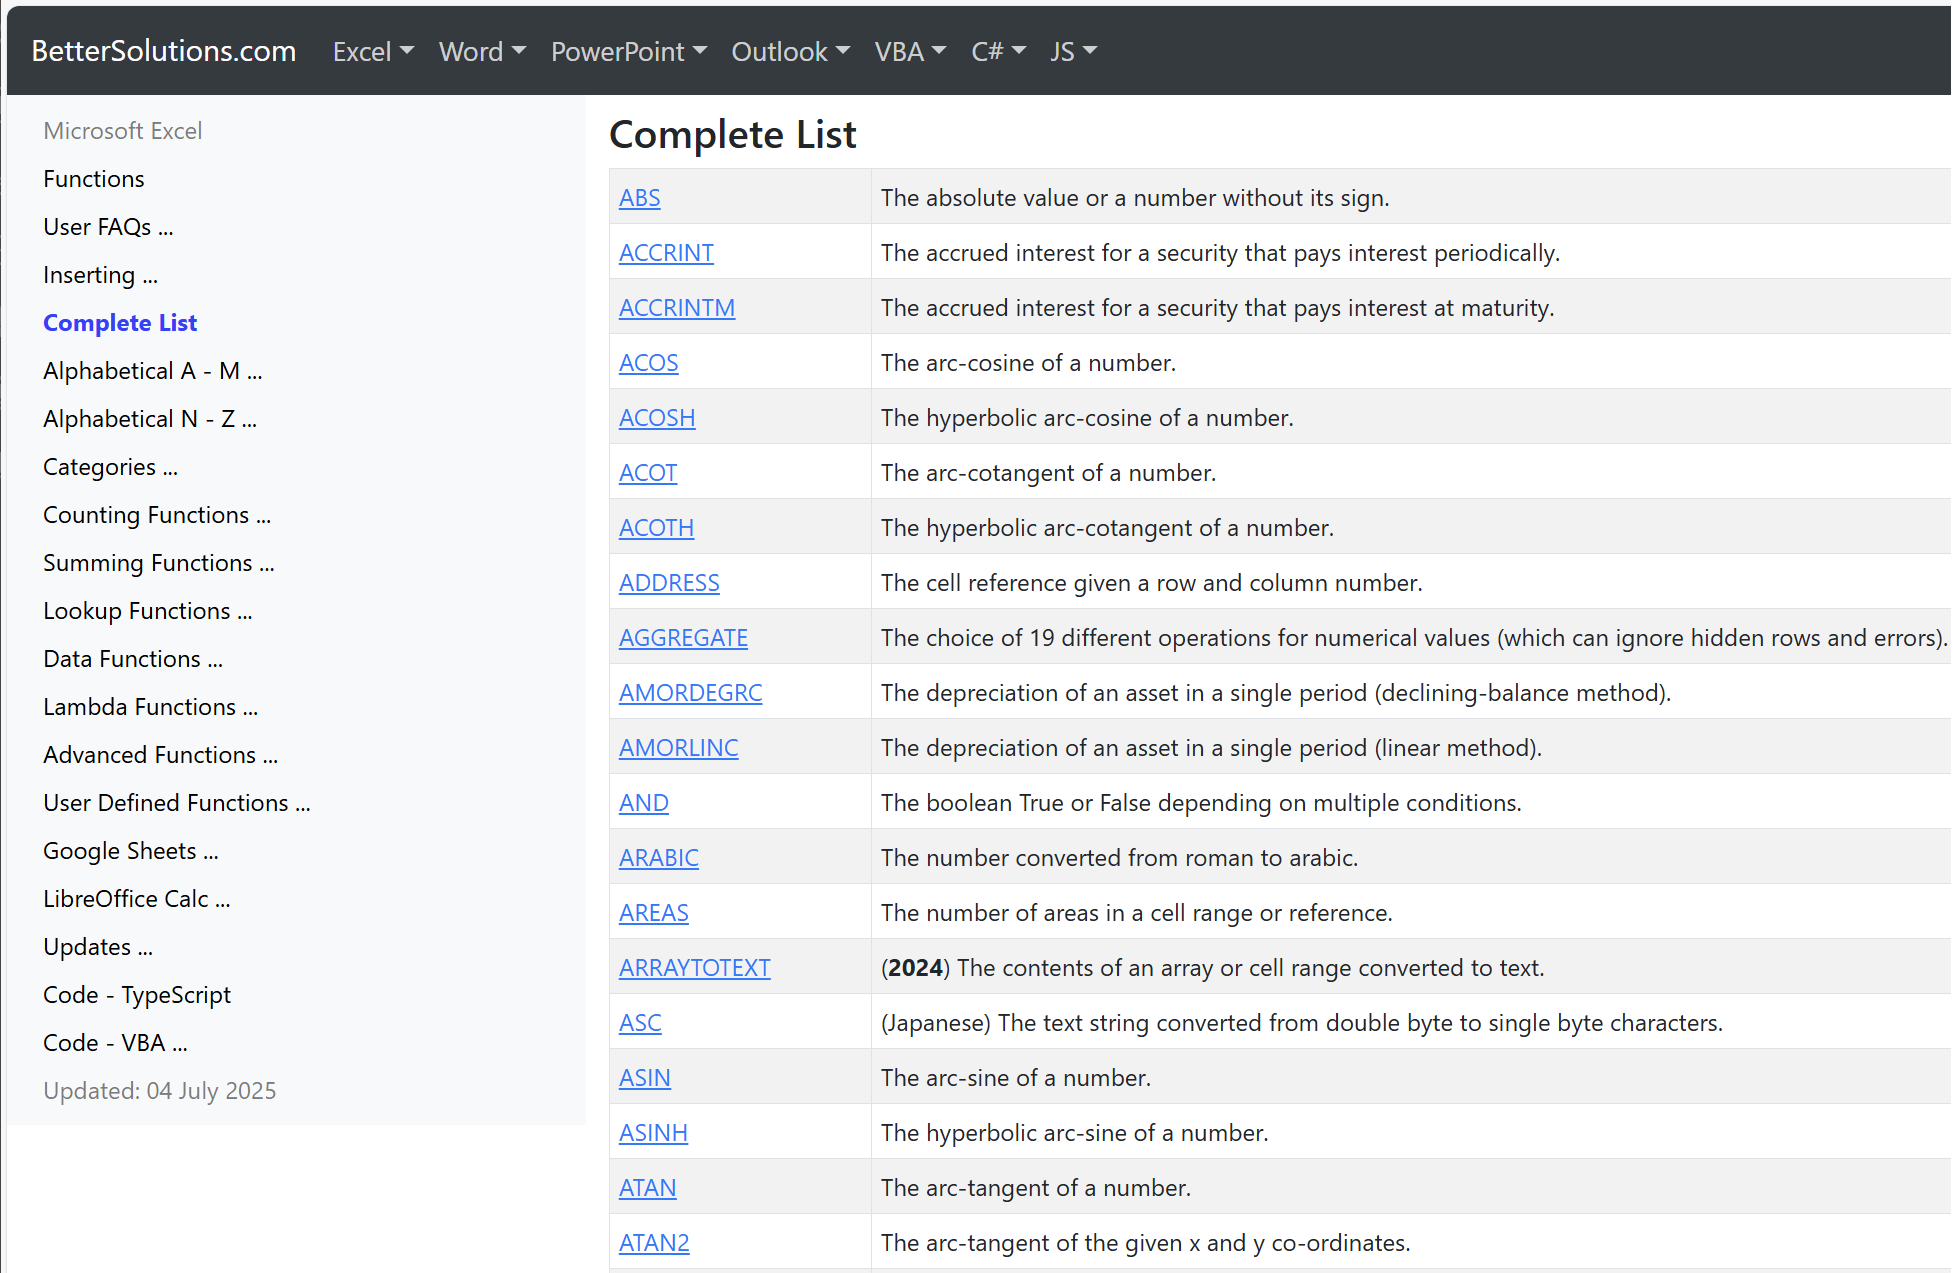Open the AREAS function link
This screenshot has width=1955, height=1273.
[654, 913]
